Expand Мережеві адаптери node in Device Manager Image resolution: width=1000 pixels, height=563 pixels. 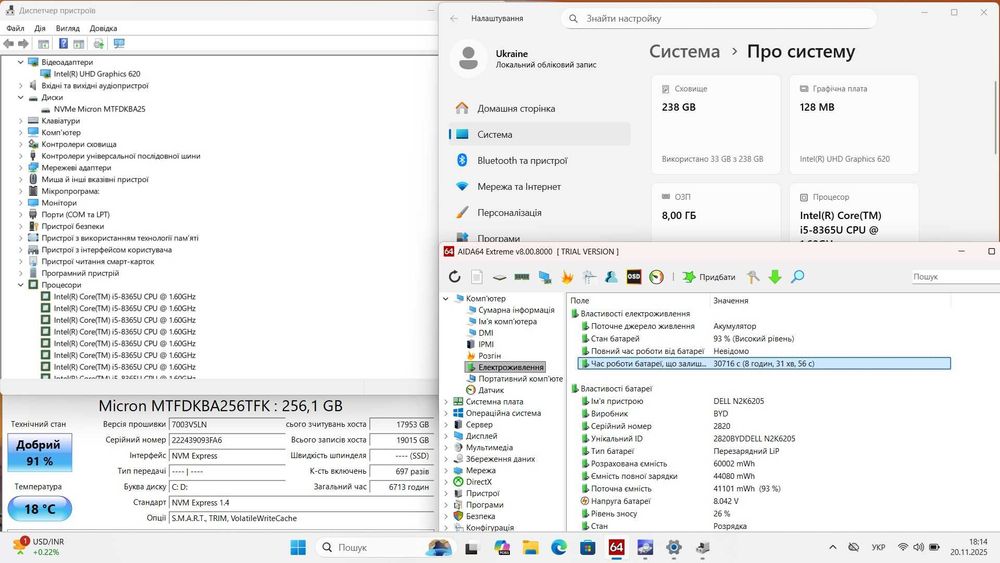[x=20, y=168]
